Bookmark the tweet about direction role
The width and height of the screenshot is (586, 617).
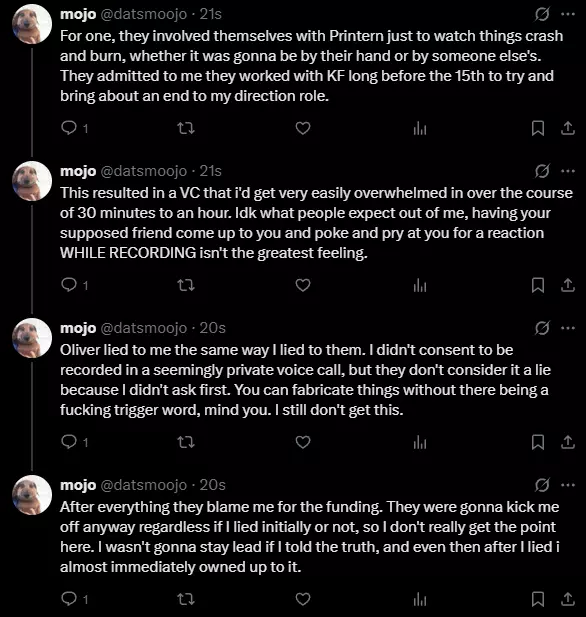point(538,128)
